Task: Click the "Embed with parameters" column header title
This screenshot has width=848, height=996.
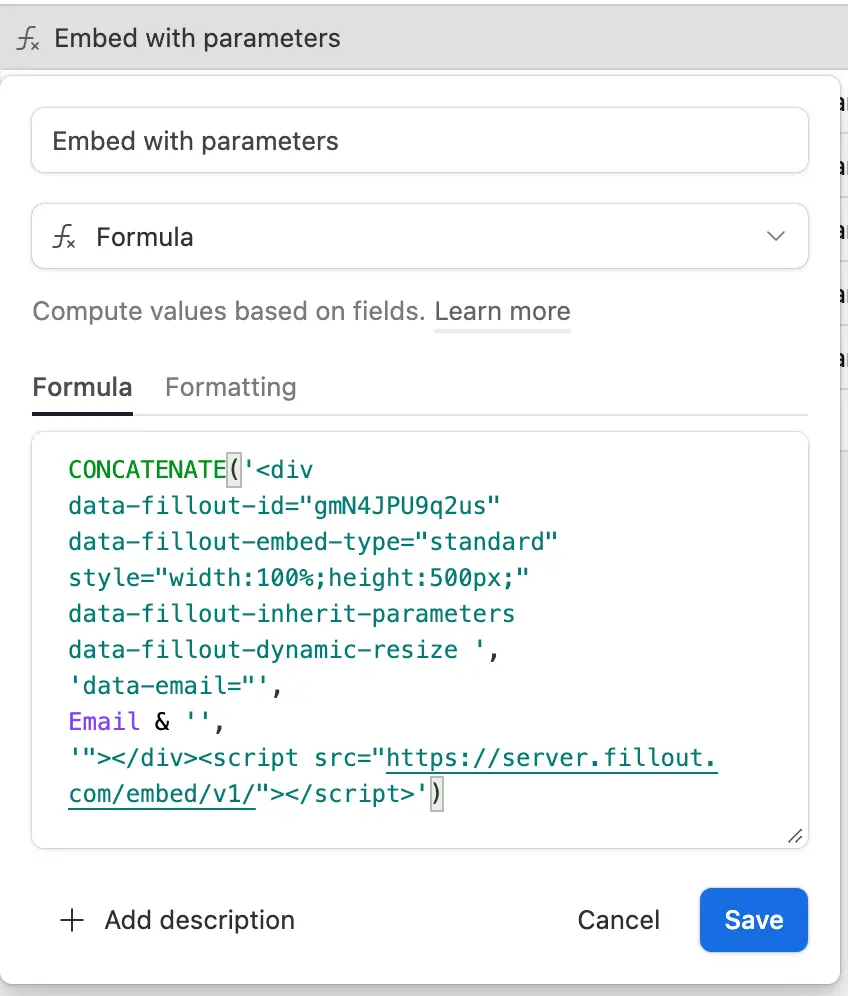Action: tap(197, 39)
